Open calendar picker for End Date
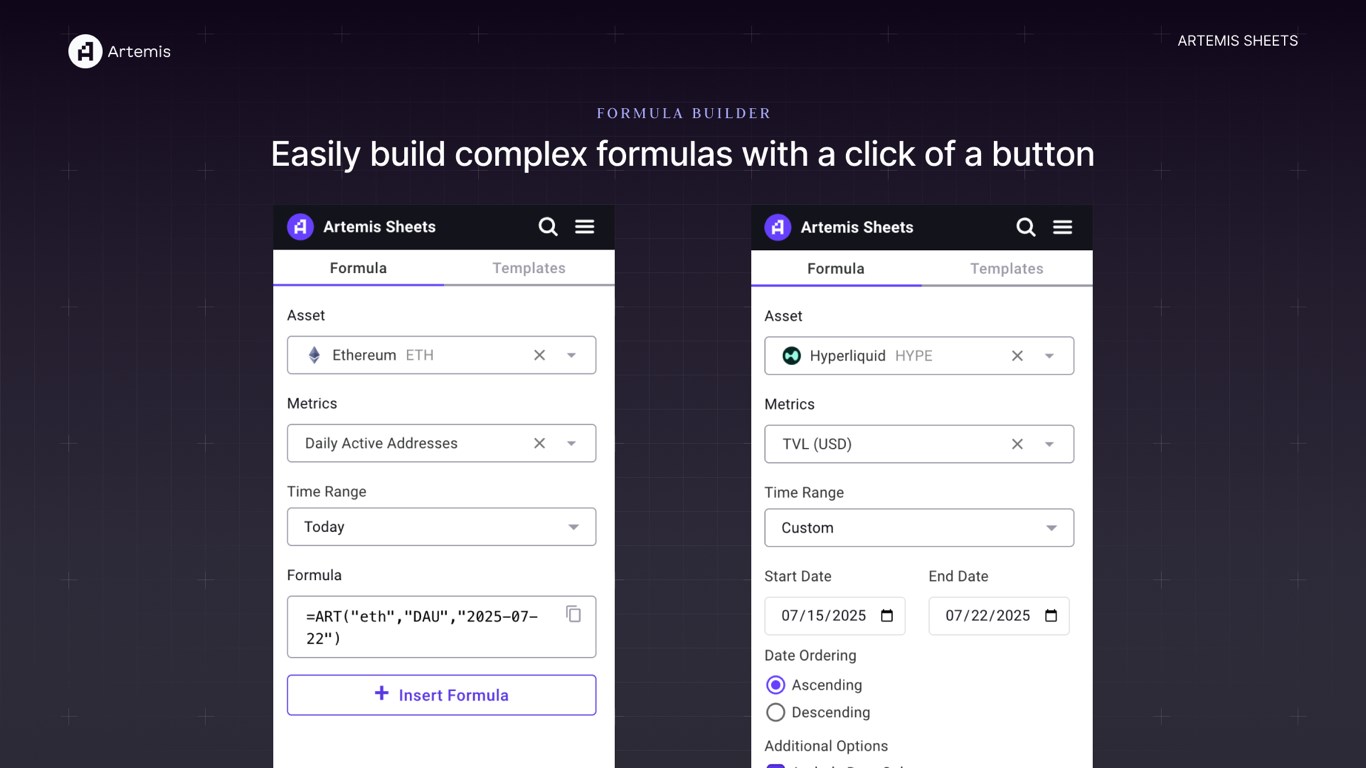The width and height of the screenshot is (1366, 768). 1051,616
